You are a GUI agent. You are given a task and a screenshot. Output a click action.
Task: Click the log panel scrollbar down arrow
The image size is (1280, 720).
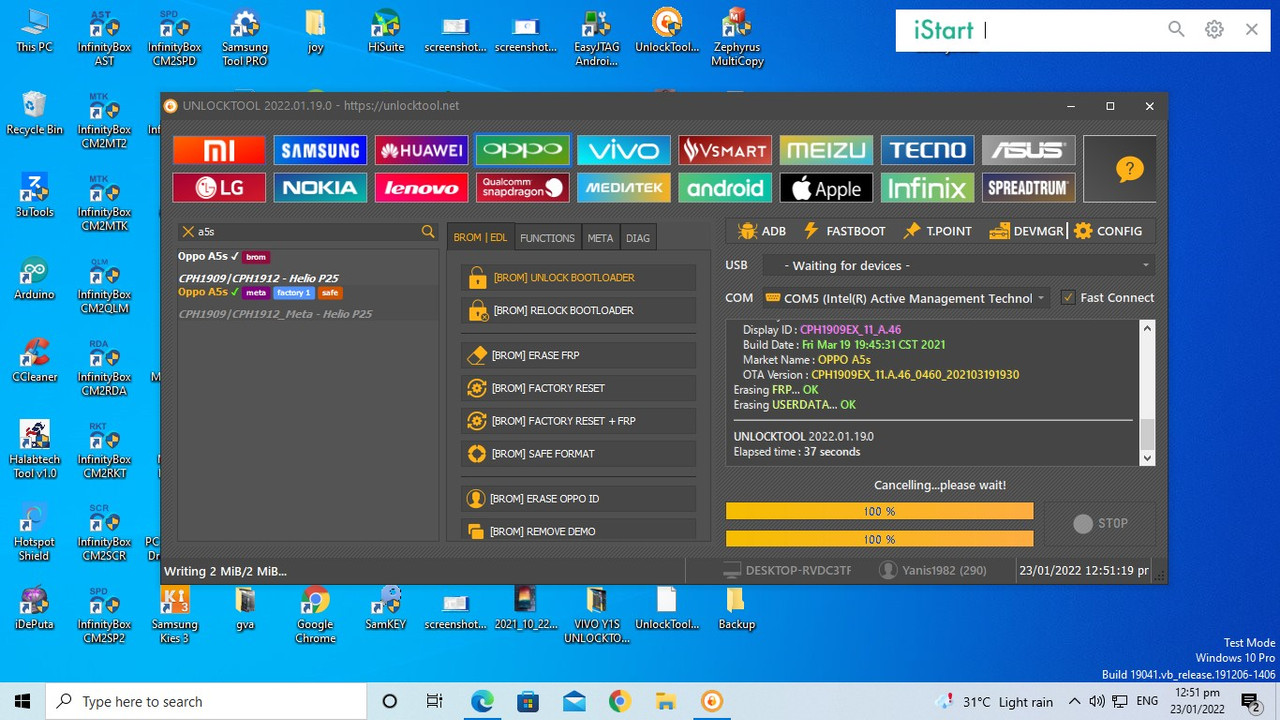(1147, 457)
